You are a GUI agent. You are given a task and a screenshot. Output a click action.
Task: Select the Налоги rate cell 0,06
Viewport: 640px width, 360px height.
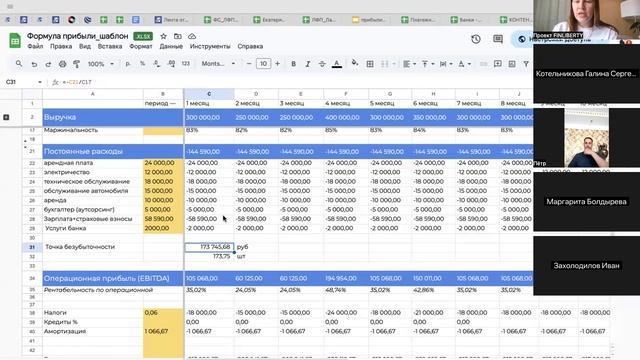click(x=163, y=313)
